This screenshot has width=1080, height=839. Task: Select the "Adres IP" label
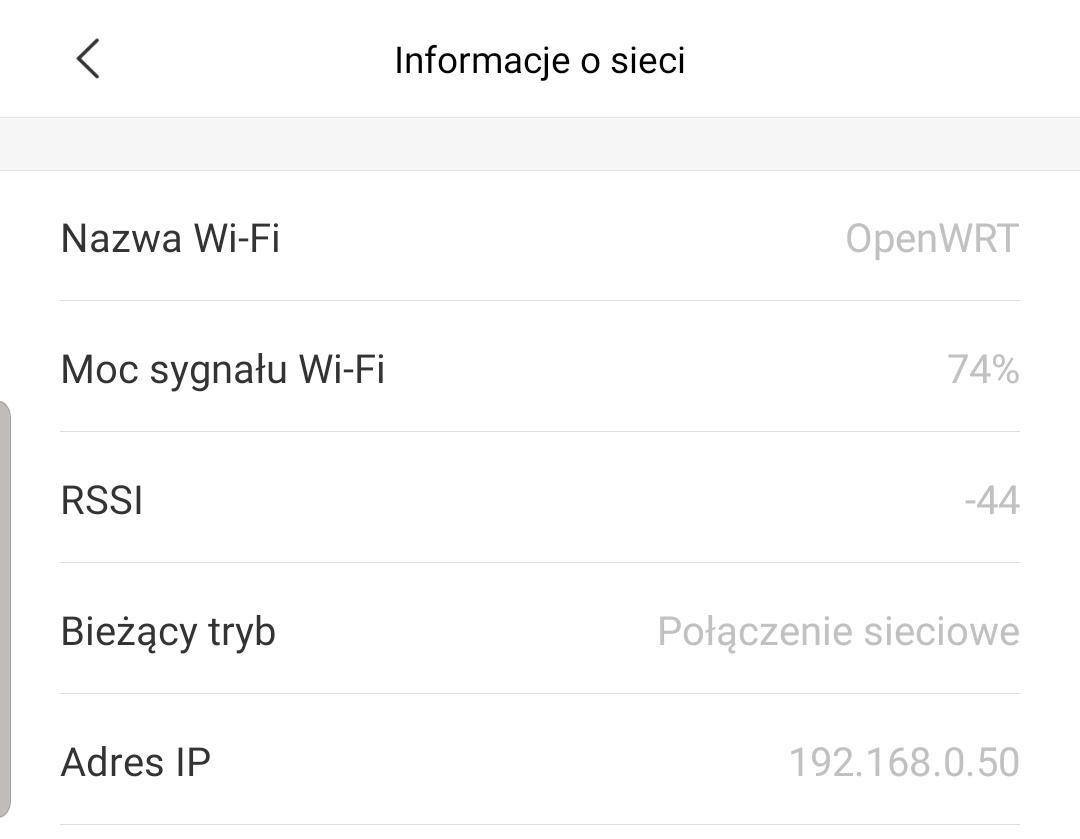tap(136, 762)
